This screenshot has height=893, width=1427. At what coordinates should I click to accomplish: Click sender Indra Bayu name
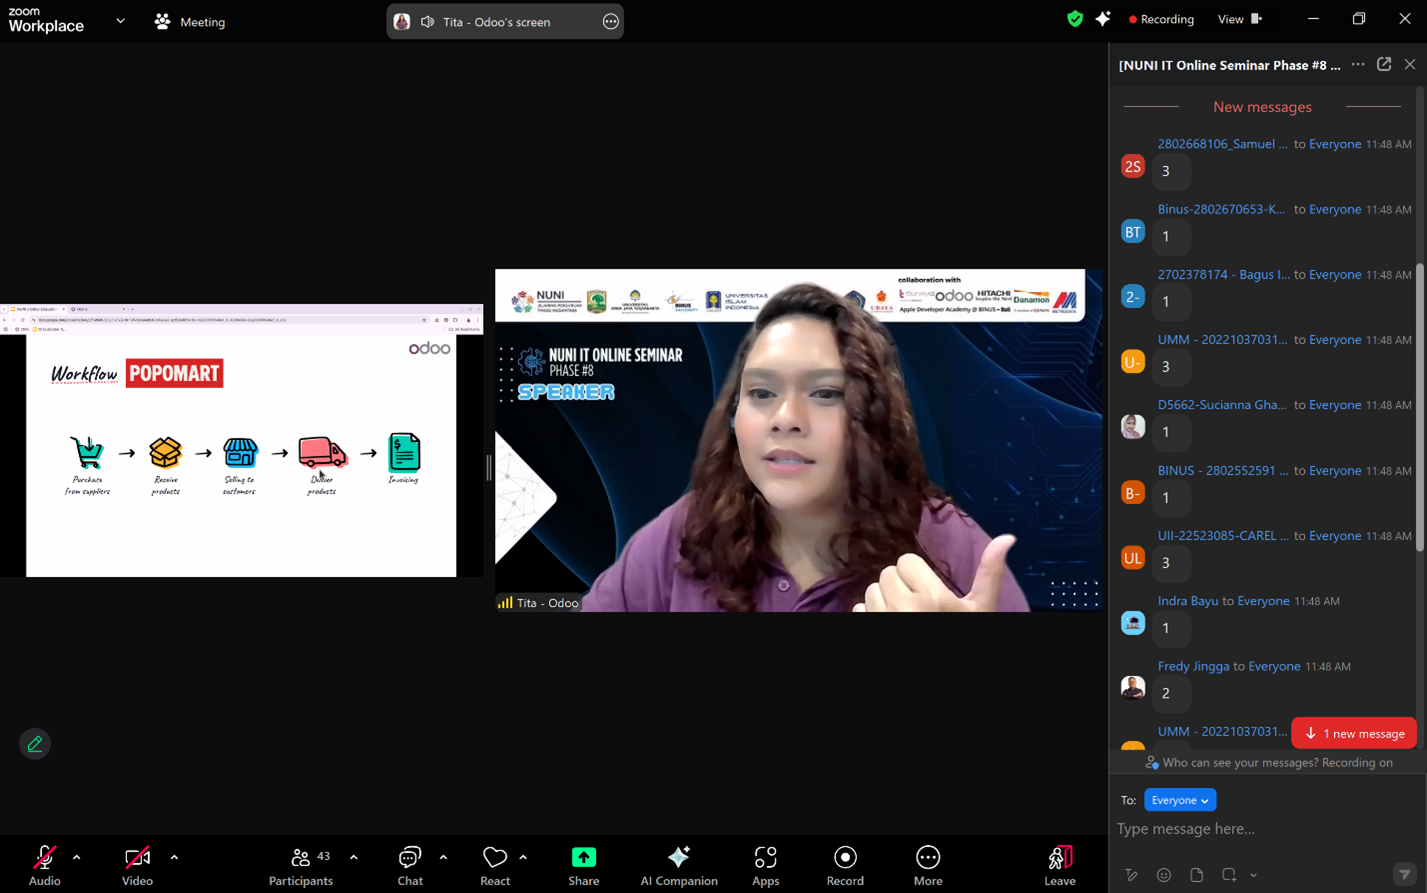1188,601
